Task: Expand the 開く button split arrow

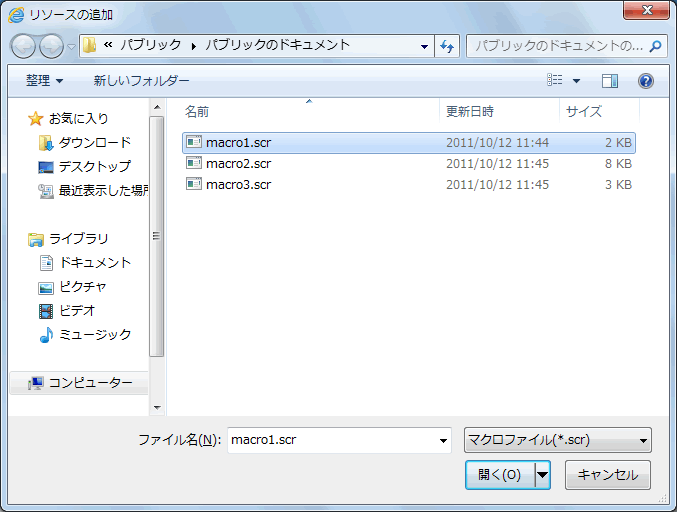Action: pyautogui.click(x=543, y=475)
